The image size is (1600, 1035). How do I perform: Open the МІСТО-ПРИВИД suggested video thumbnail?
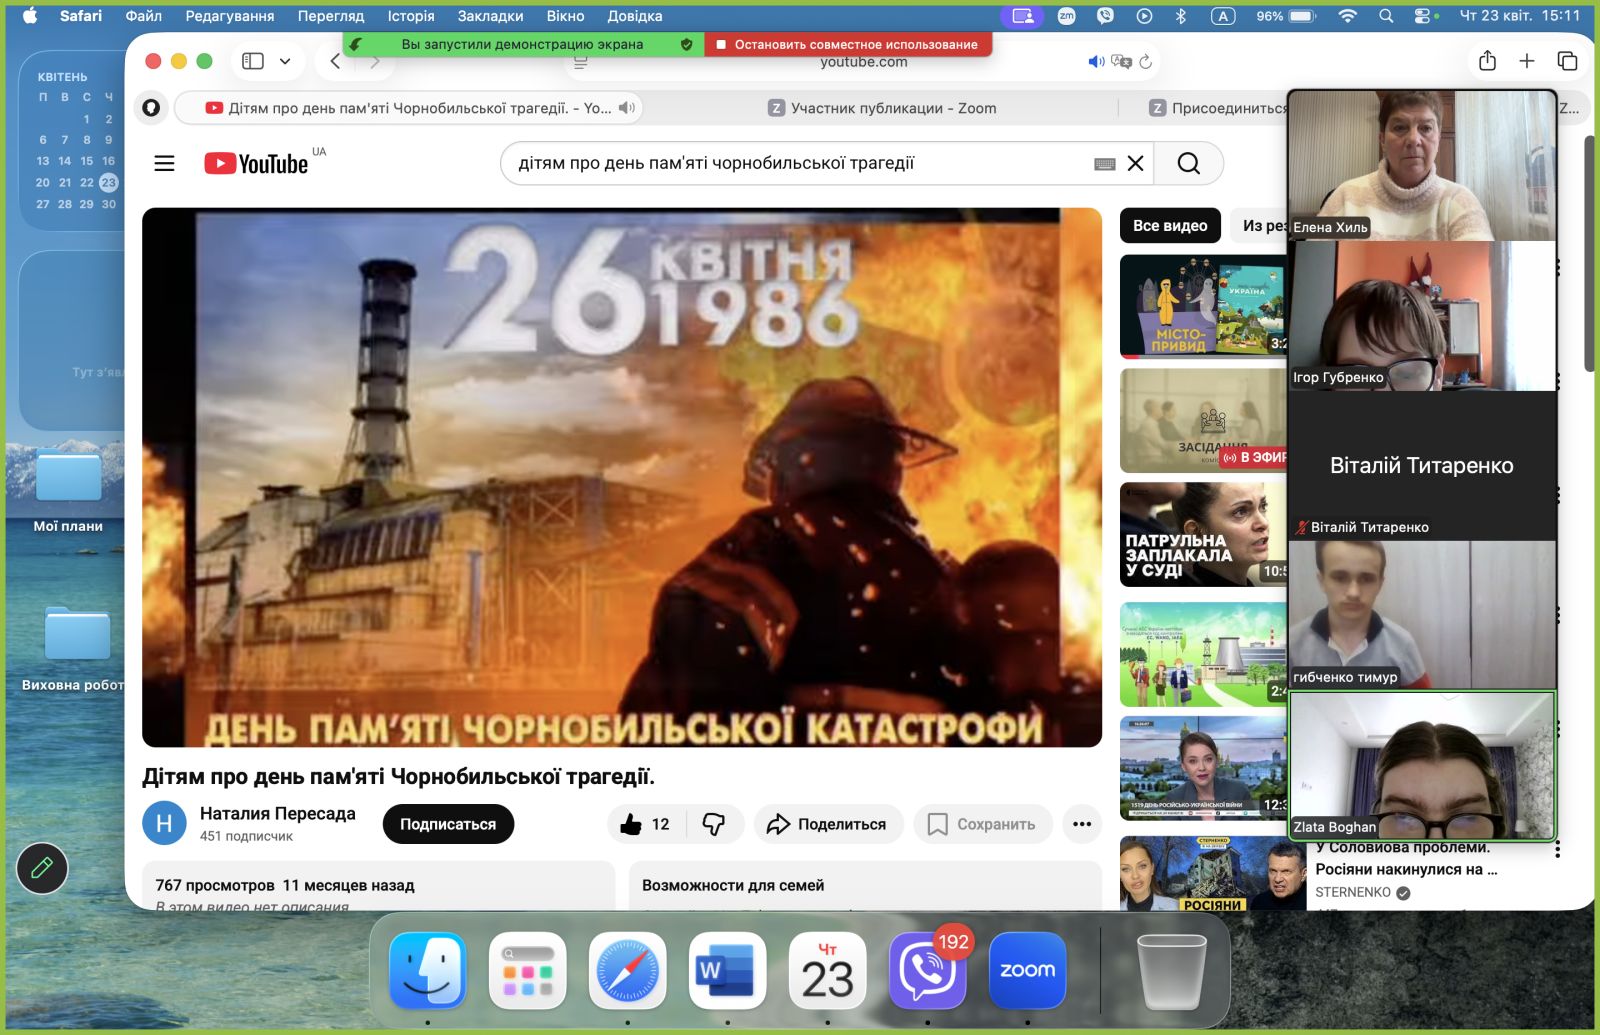tap(1203, 306)
